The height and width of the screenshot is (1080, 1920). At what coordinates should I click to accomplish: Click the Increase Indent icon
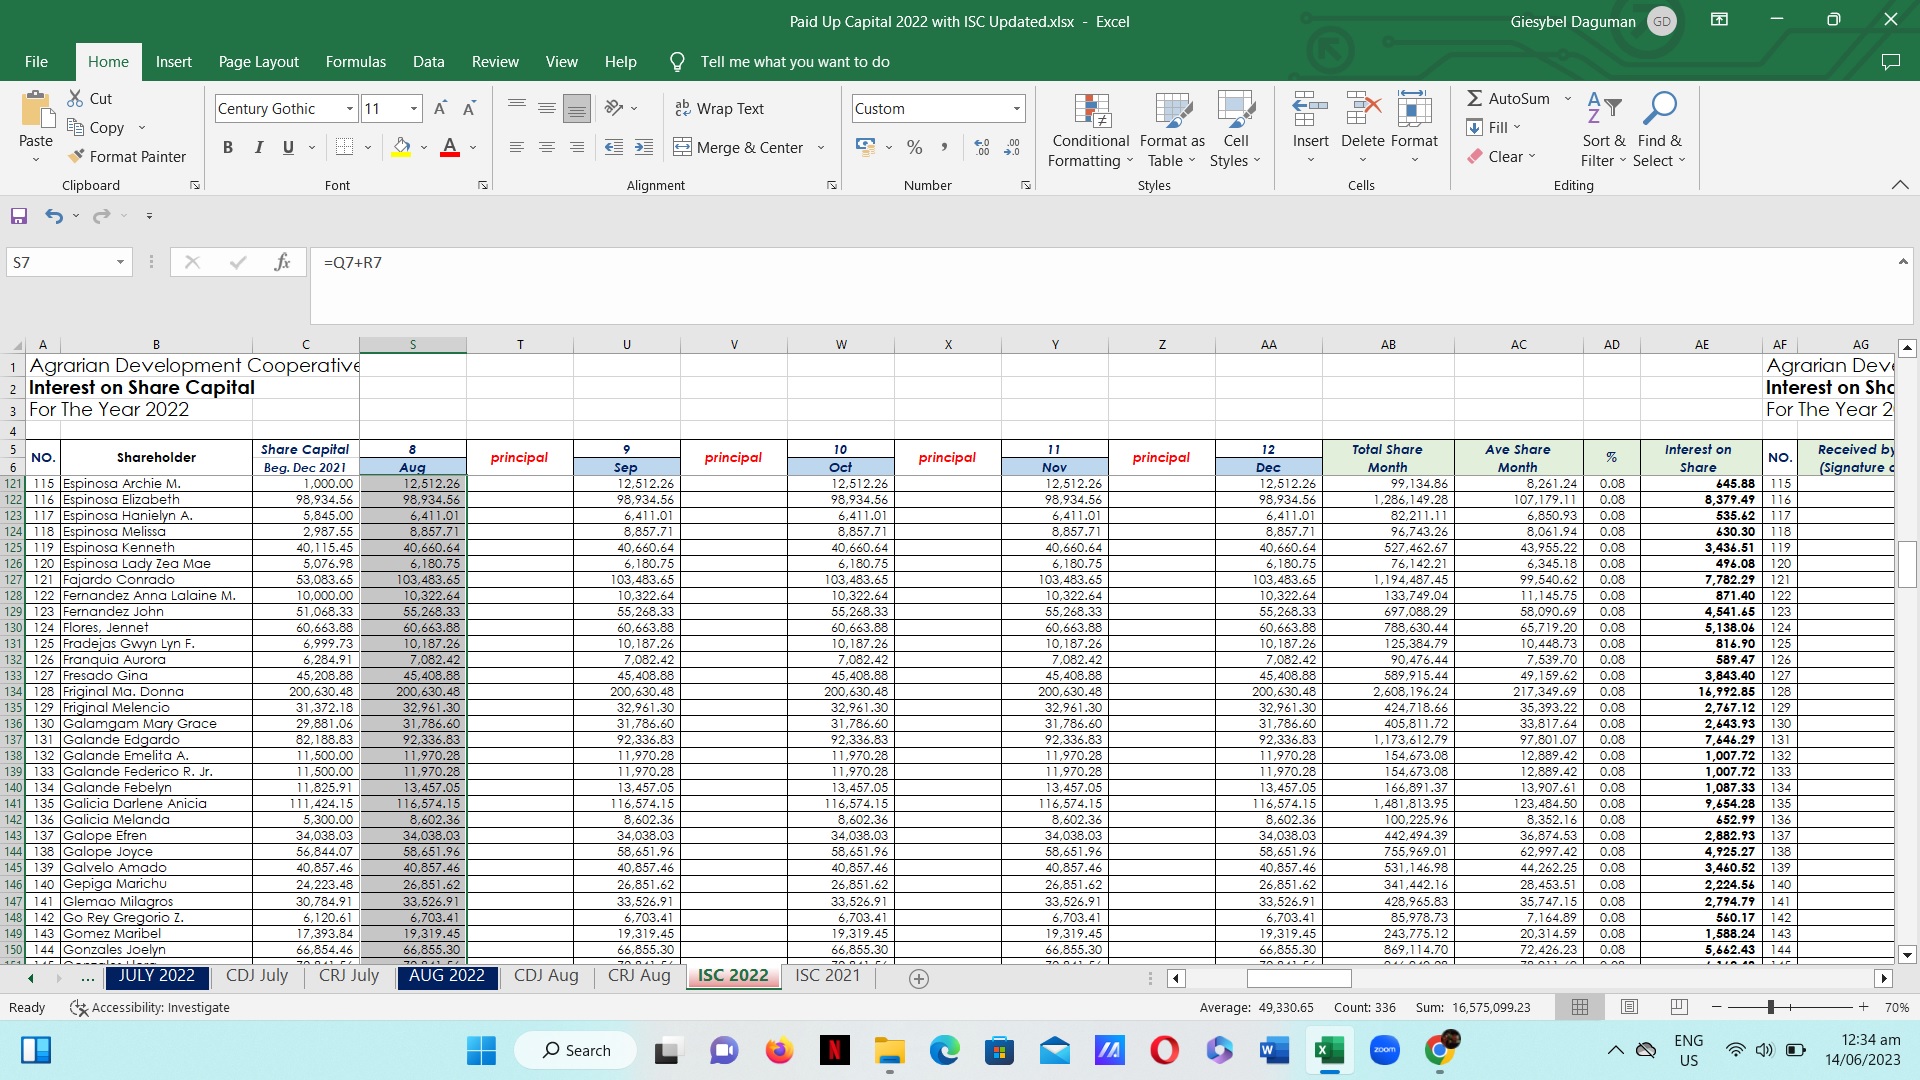pos(644,147)
